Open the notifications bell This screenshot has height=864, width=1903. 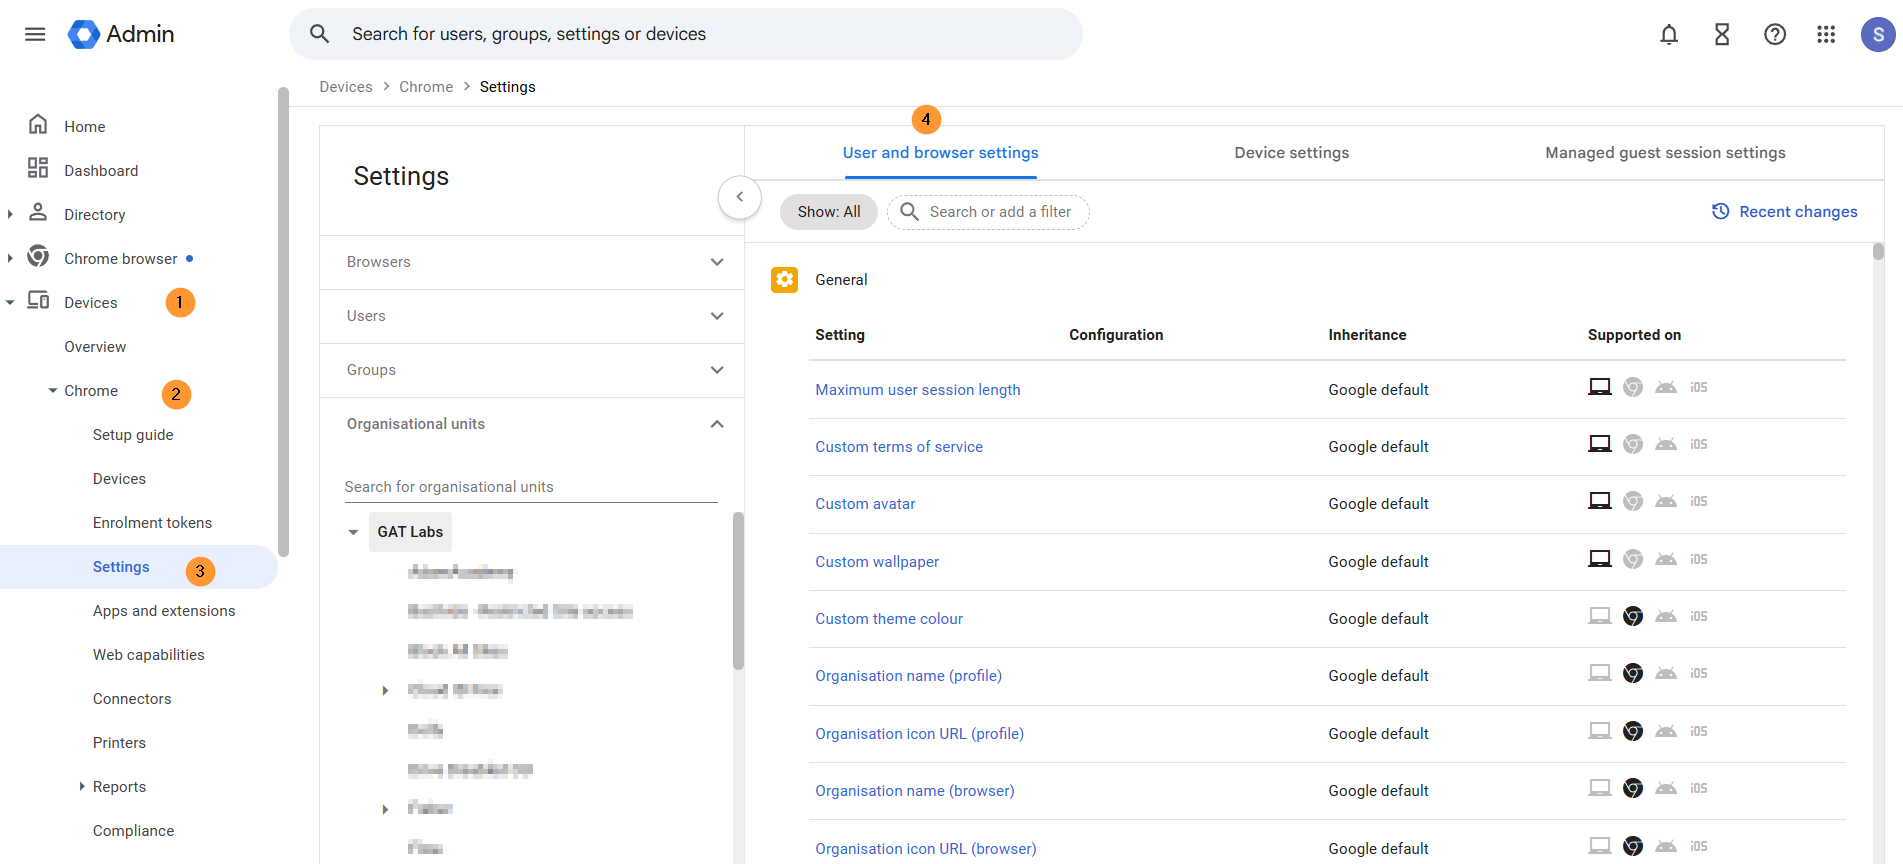(x=1669, y=34)
